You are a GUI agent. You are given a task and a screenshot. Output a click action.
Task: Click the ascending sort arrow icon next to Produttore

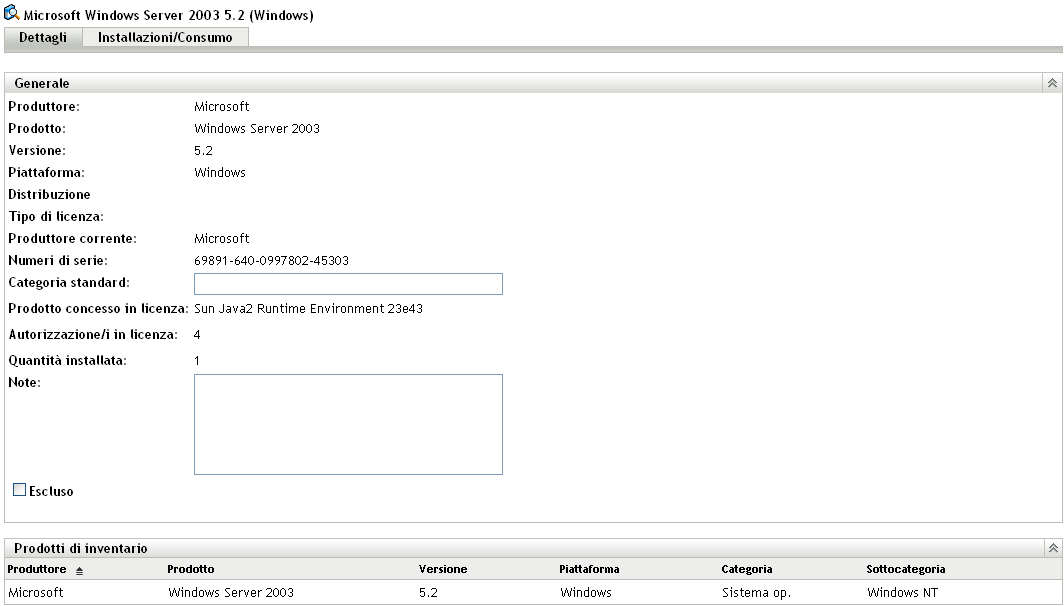79,571
